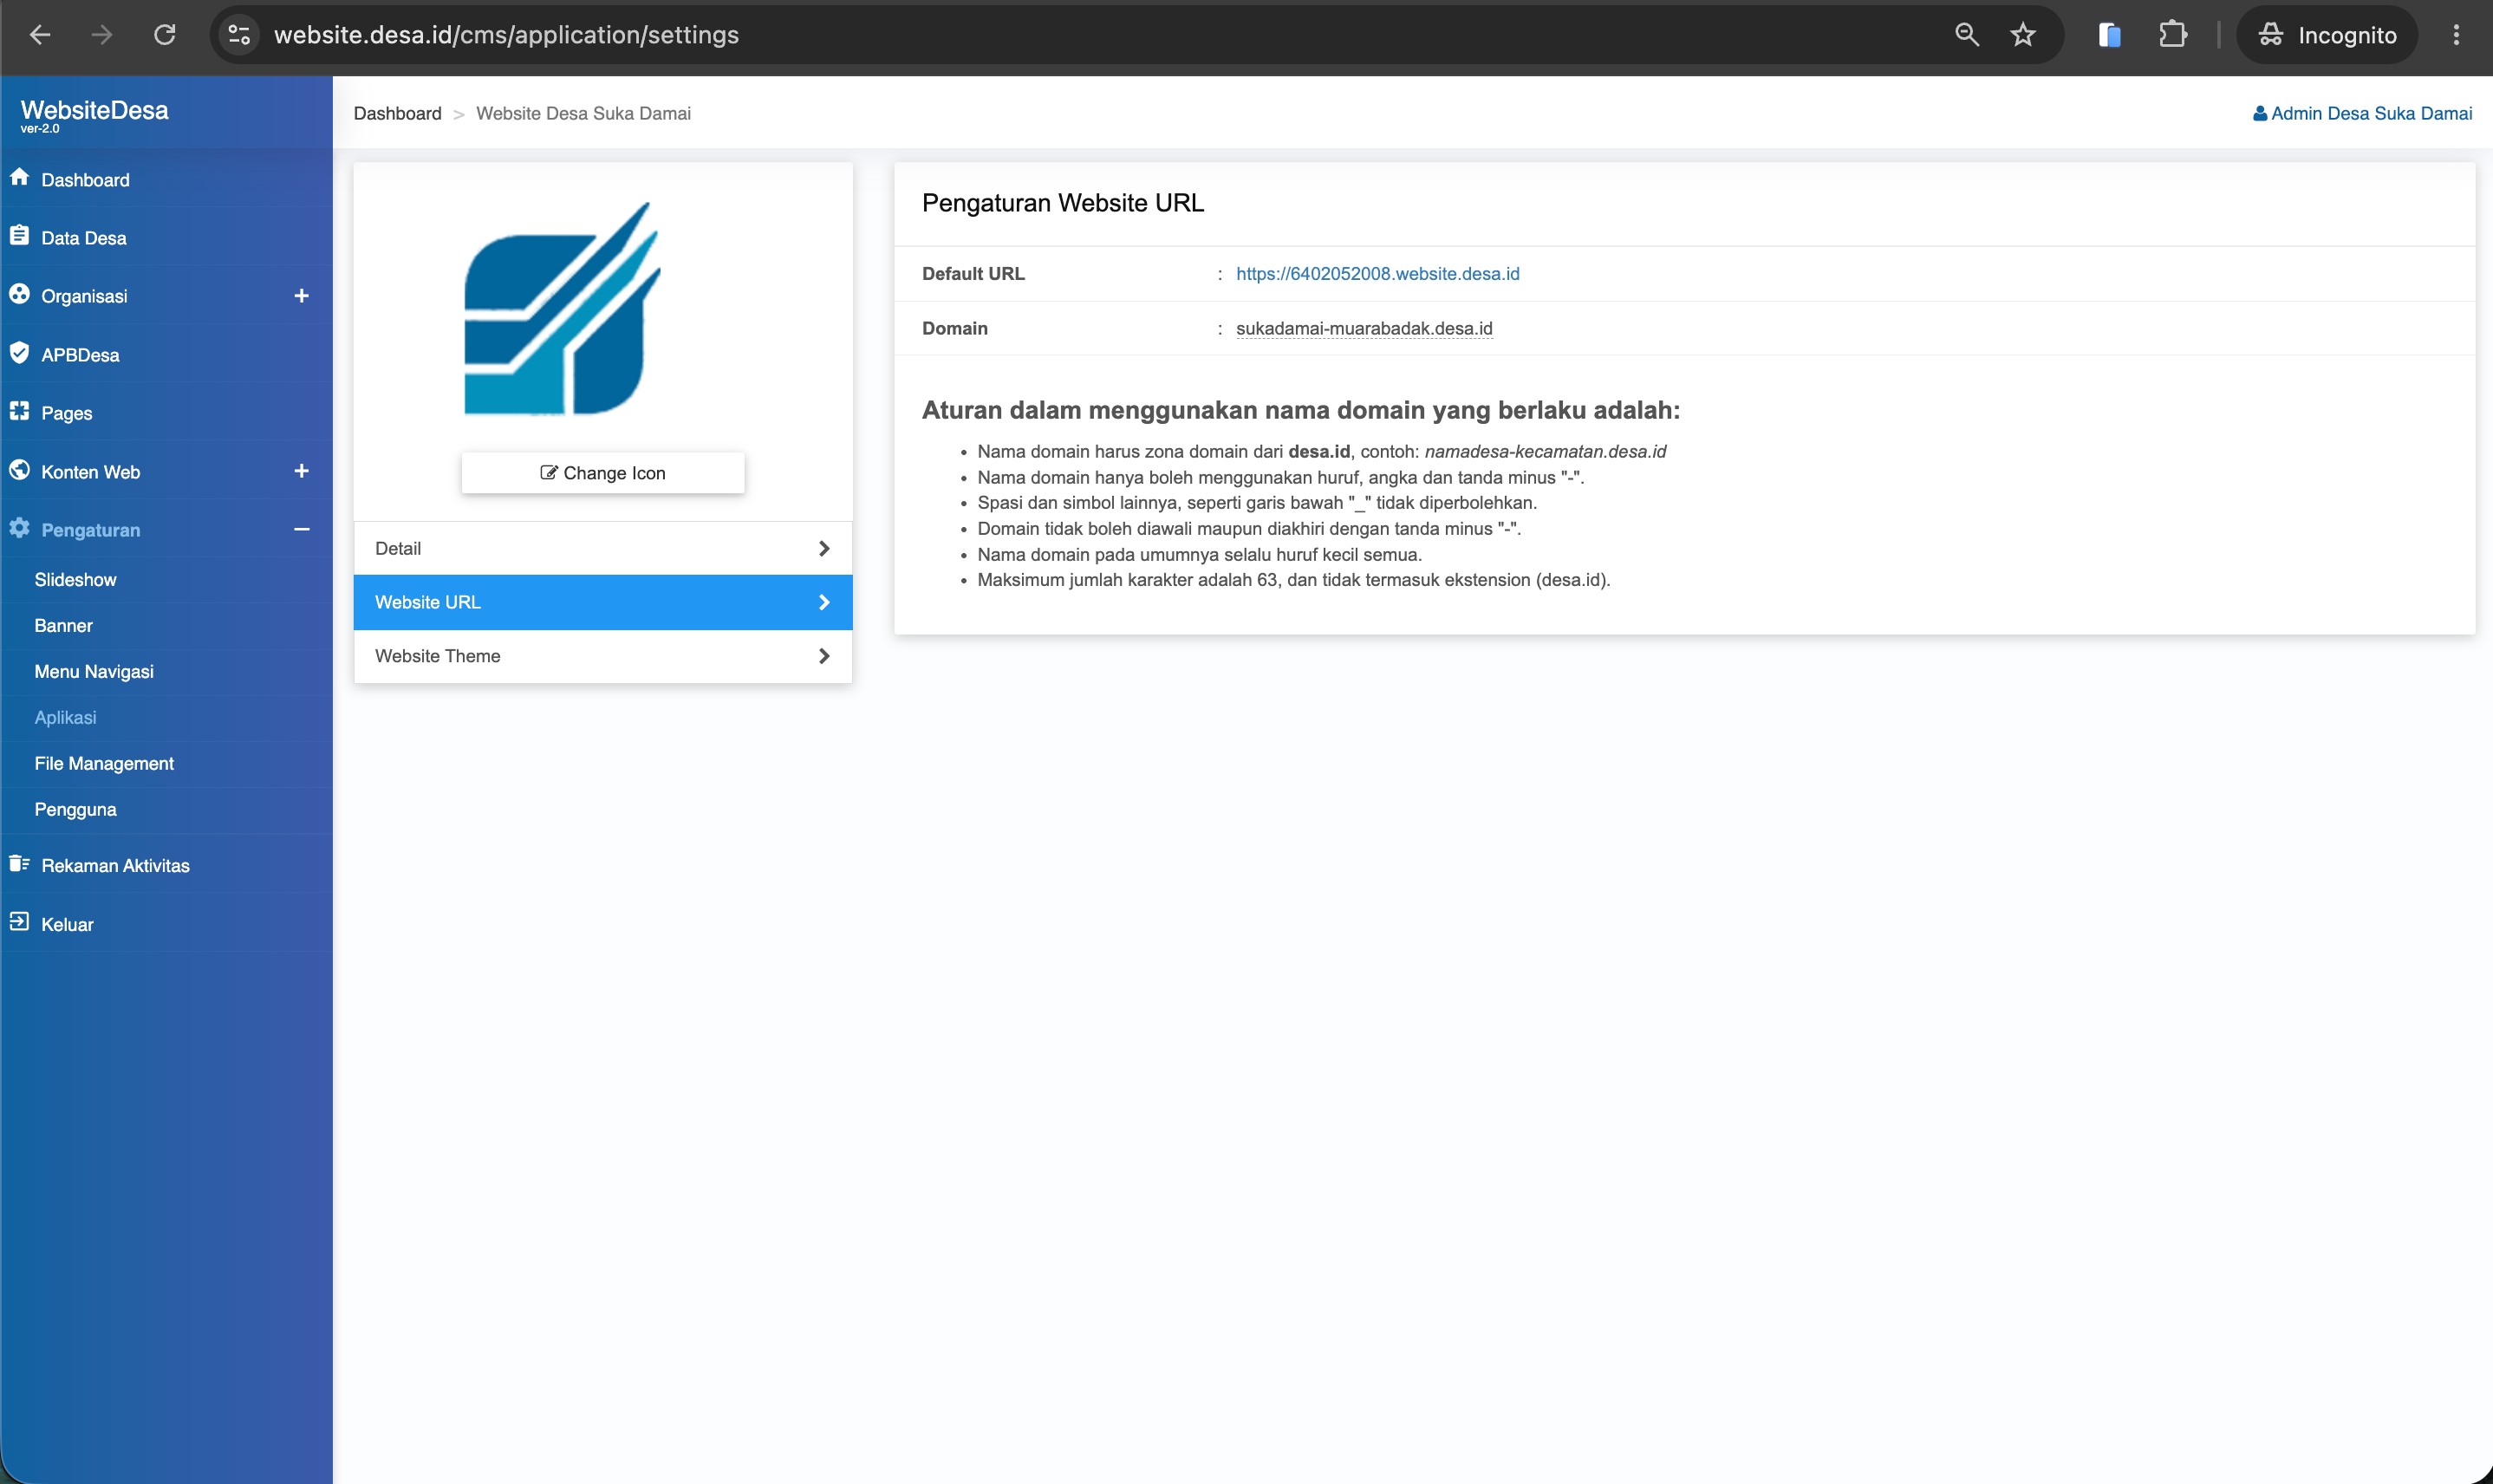Click the Dashboard sidebar menu label
2493x1484 pixels.
point(85,181)
